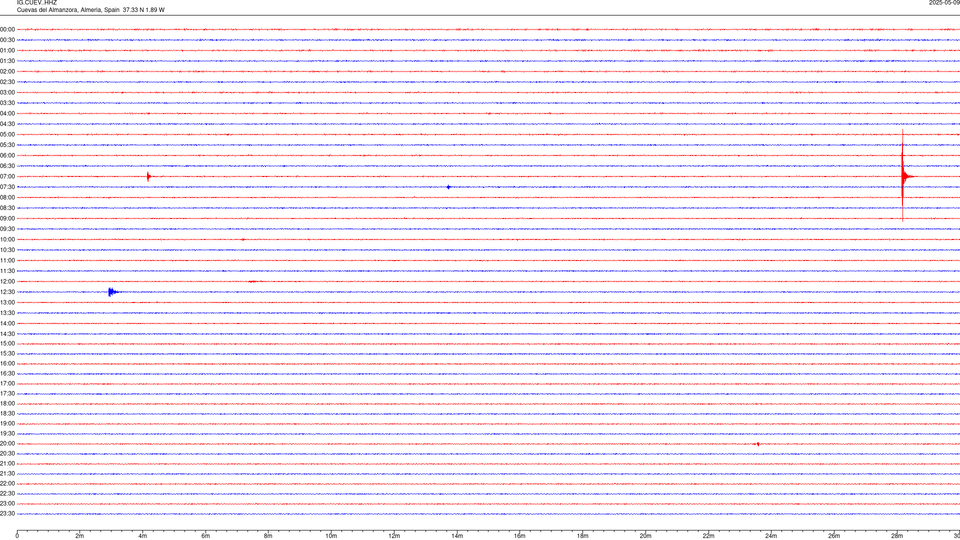Click the 06:30 time label
The width and height of the screenshot is (960, 540).
tap(7, 166)
